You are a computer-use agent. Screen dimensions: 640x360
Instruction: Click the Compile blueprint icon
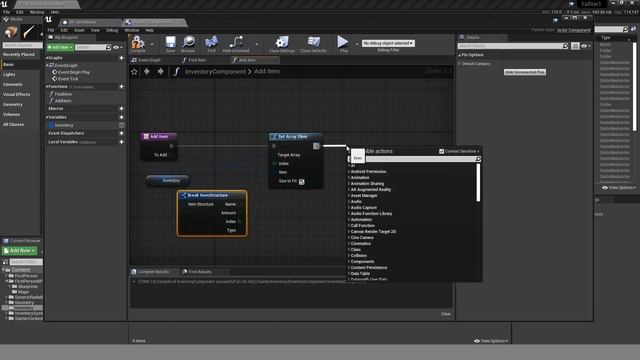[x=138, y=42]
